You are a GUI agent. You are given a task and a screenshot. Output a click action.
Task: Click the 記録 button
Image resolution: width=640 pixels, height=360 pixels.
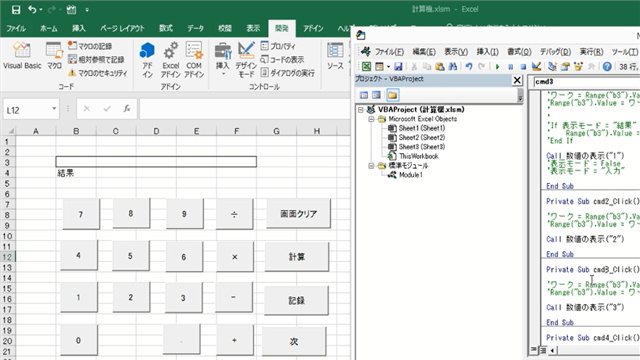(x=296, y=300)
